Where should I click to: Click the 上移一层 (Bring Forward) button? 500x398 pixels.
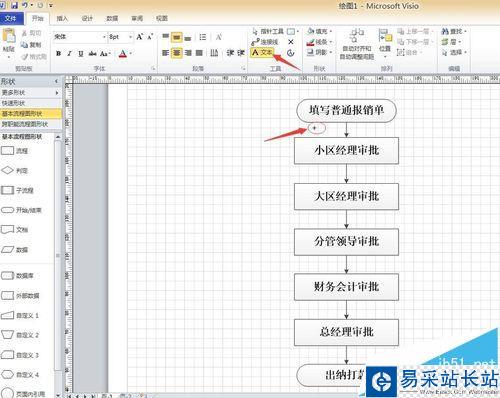click(415, 31)
